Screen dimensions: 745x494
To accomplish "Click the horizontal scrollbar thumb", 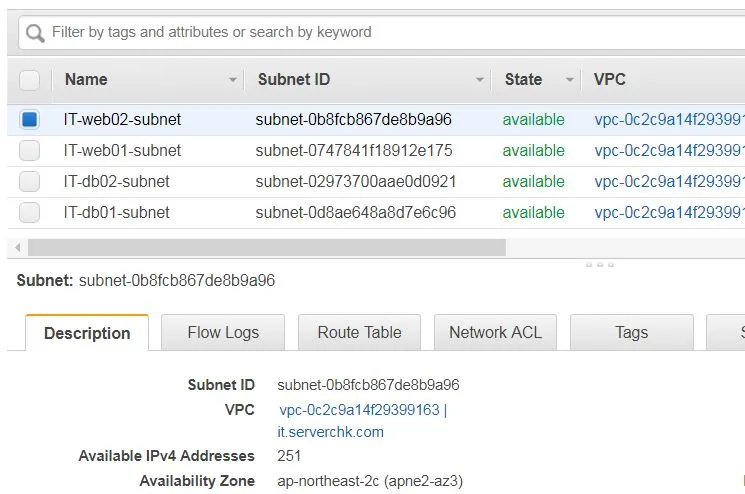I will pos(267,247).
